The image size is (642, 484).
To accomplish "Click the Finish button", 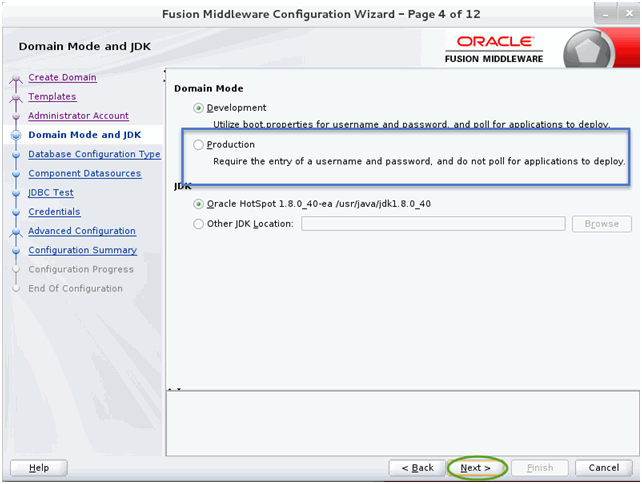I will click(x=540, y=468).
